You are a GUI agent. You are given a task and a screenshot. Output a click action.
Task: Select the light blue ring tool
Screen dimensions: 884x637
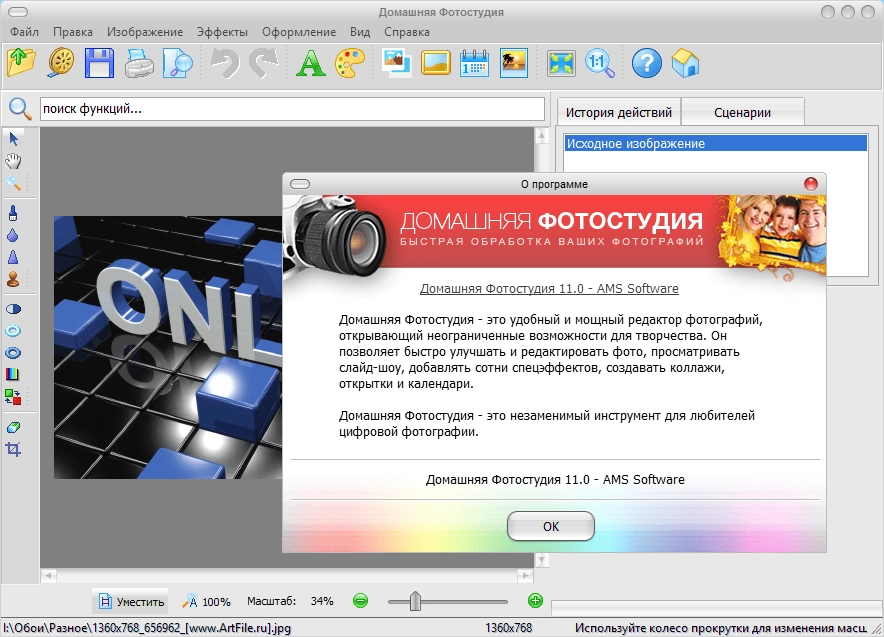[13, 331]
